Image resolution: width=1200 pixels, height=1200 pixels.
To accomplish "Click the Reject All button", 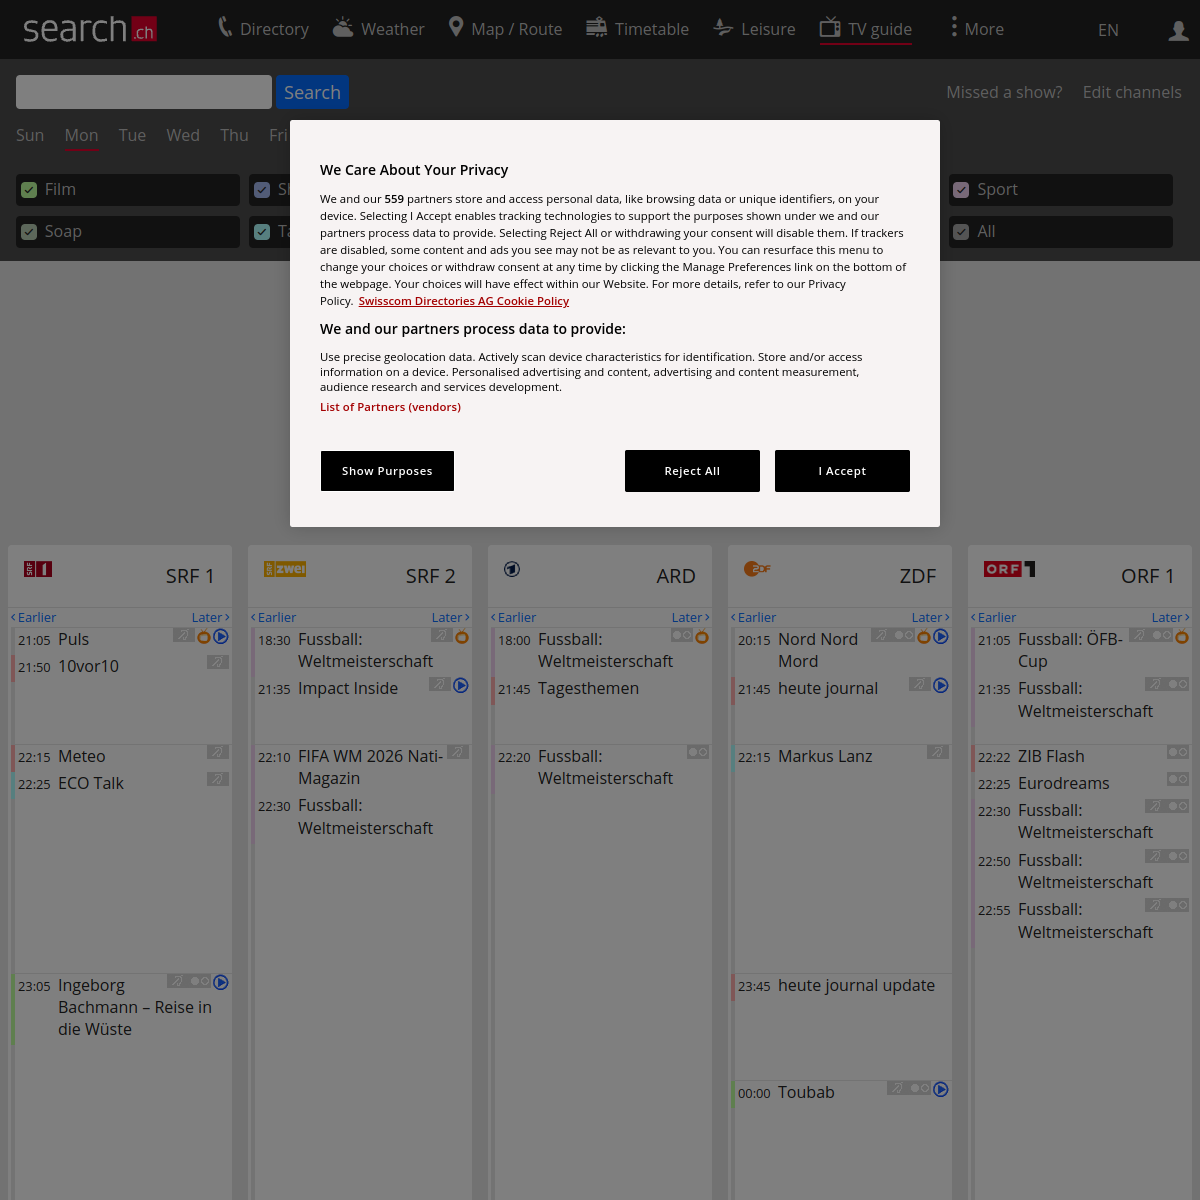I will (692, 471).
